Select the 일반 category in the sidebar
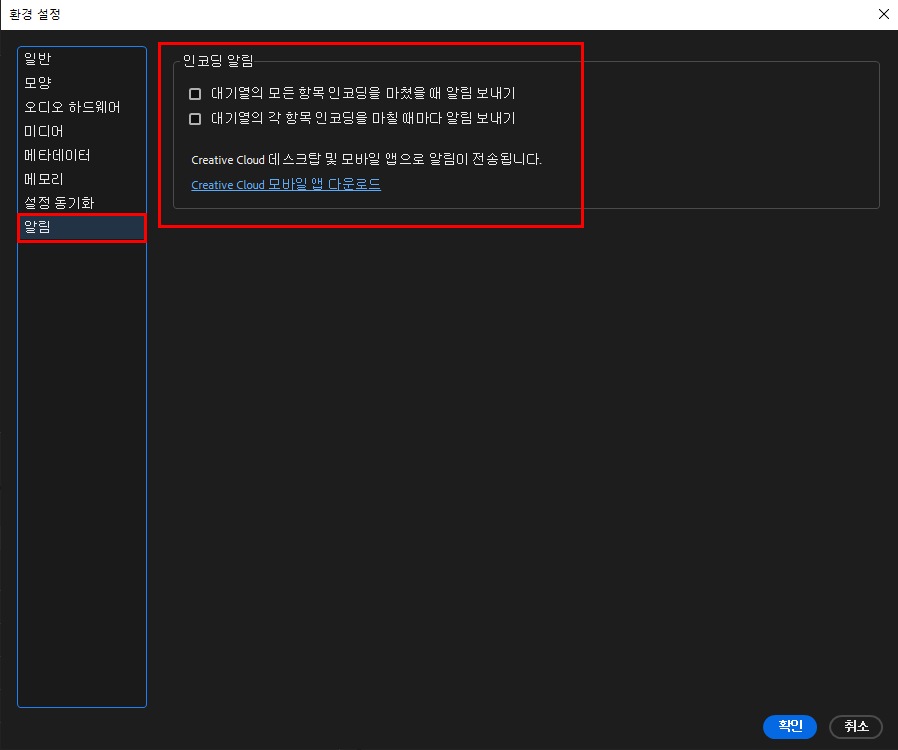898x750 pixels. [37, 58]
